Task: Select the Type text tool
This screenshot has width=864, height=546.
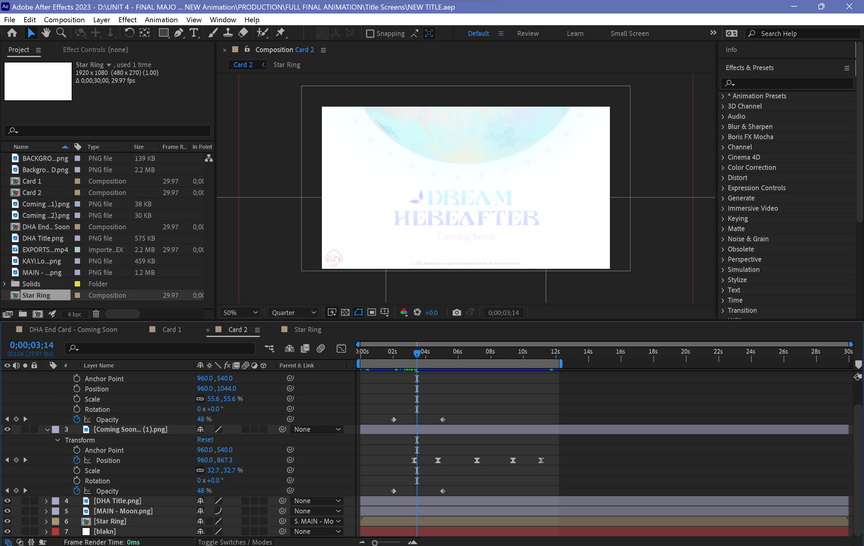Action: pos(193,33)
